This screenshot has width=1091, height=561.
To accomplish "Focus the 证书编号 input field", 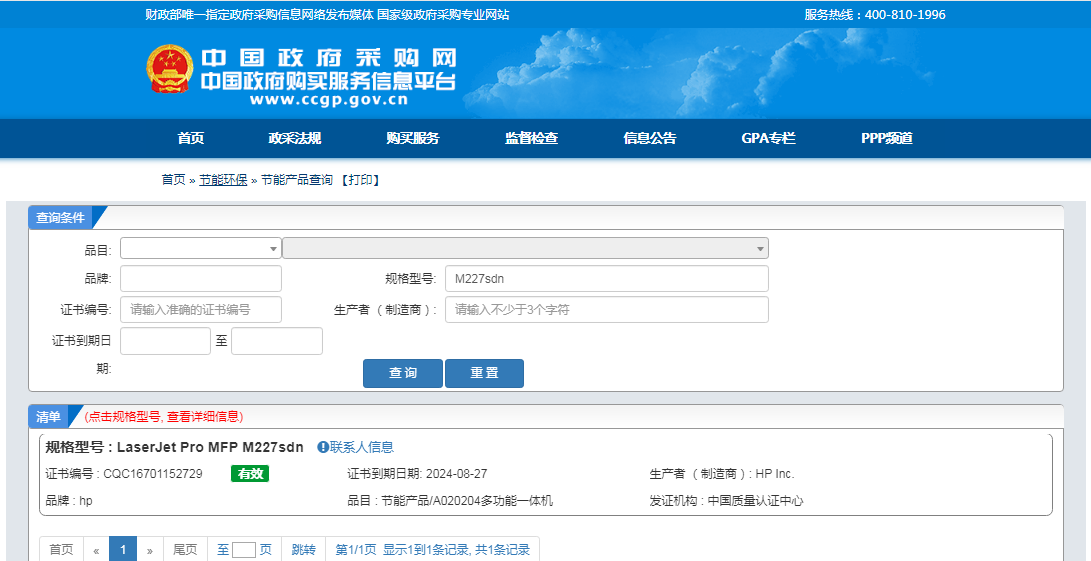I will (x=200, y=310).
